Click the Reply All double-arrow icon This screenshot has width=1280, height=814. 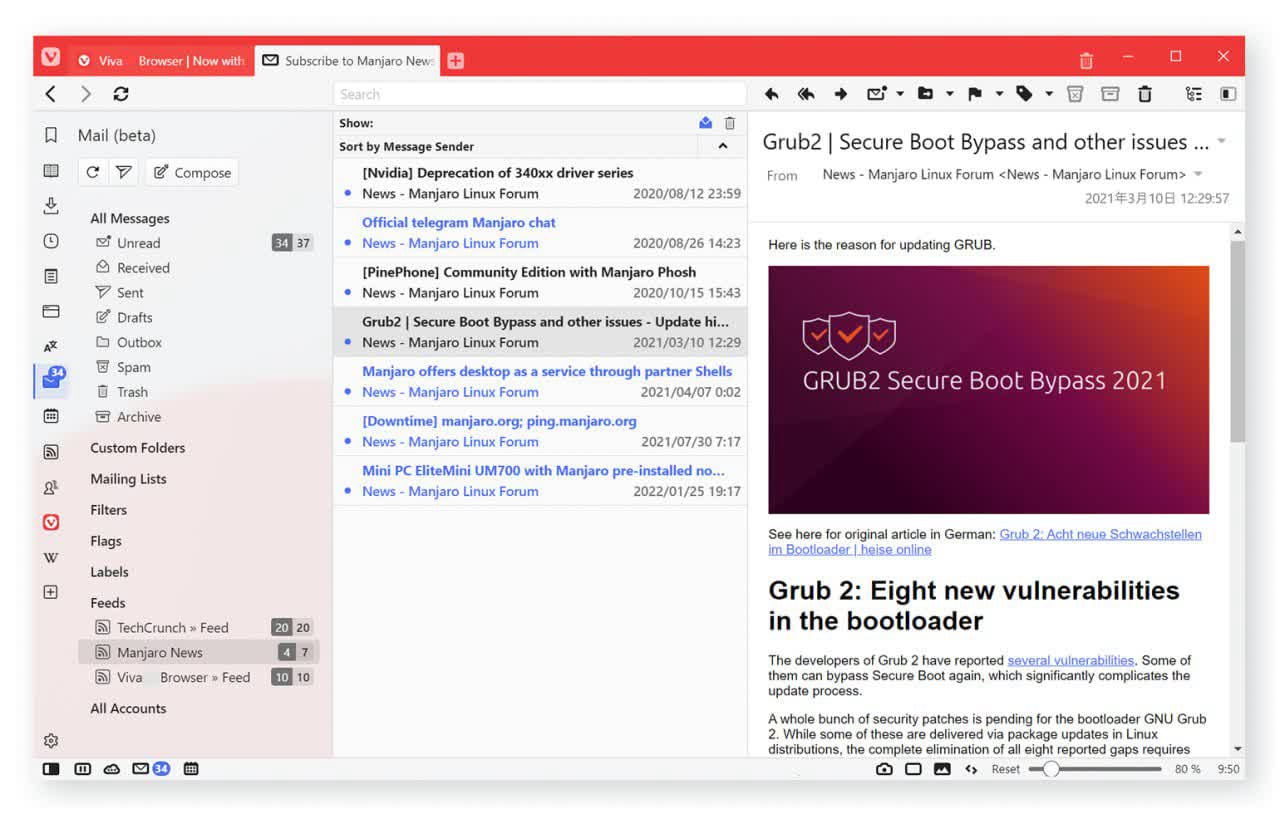click(805, 94)
